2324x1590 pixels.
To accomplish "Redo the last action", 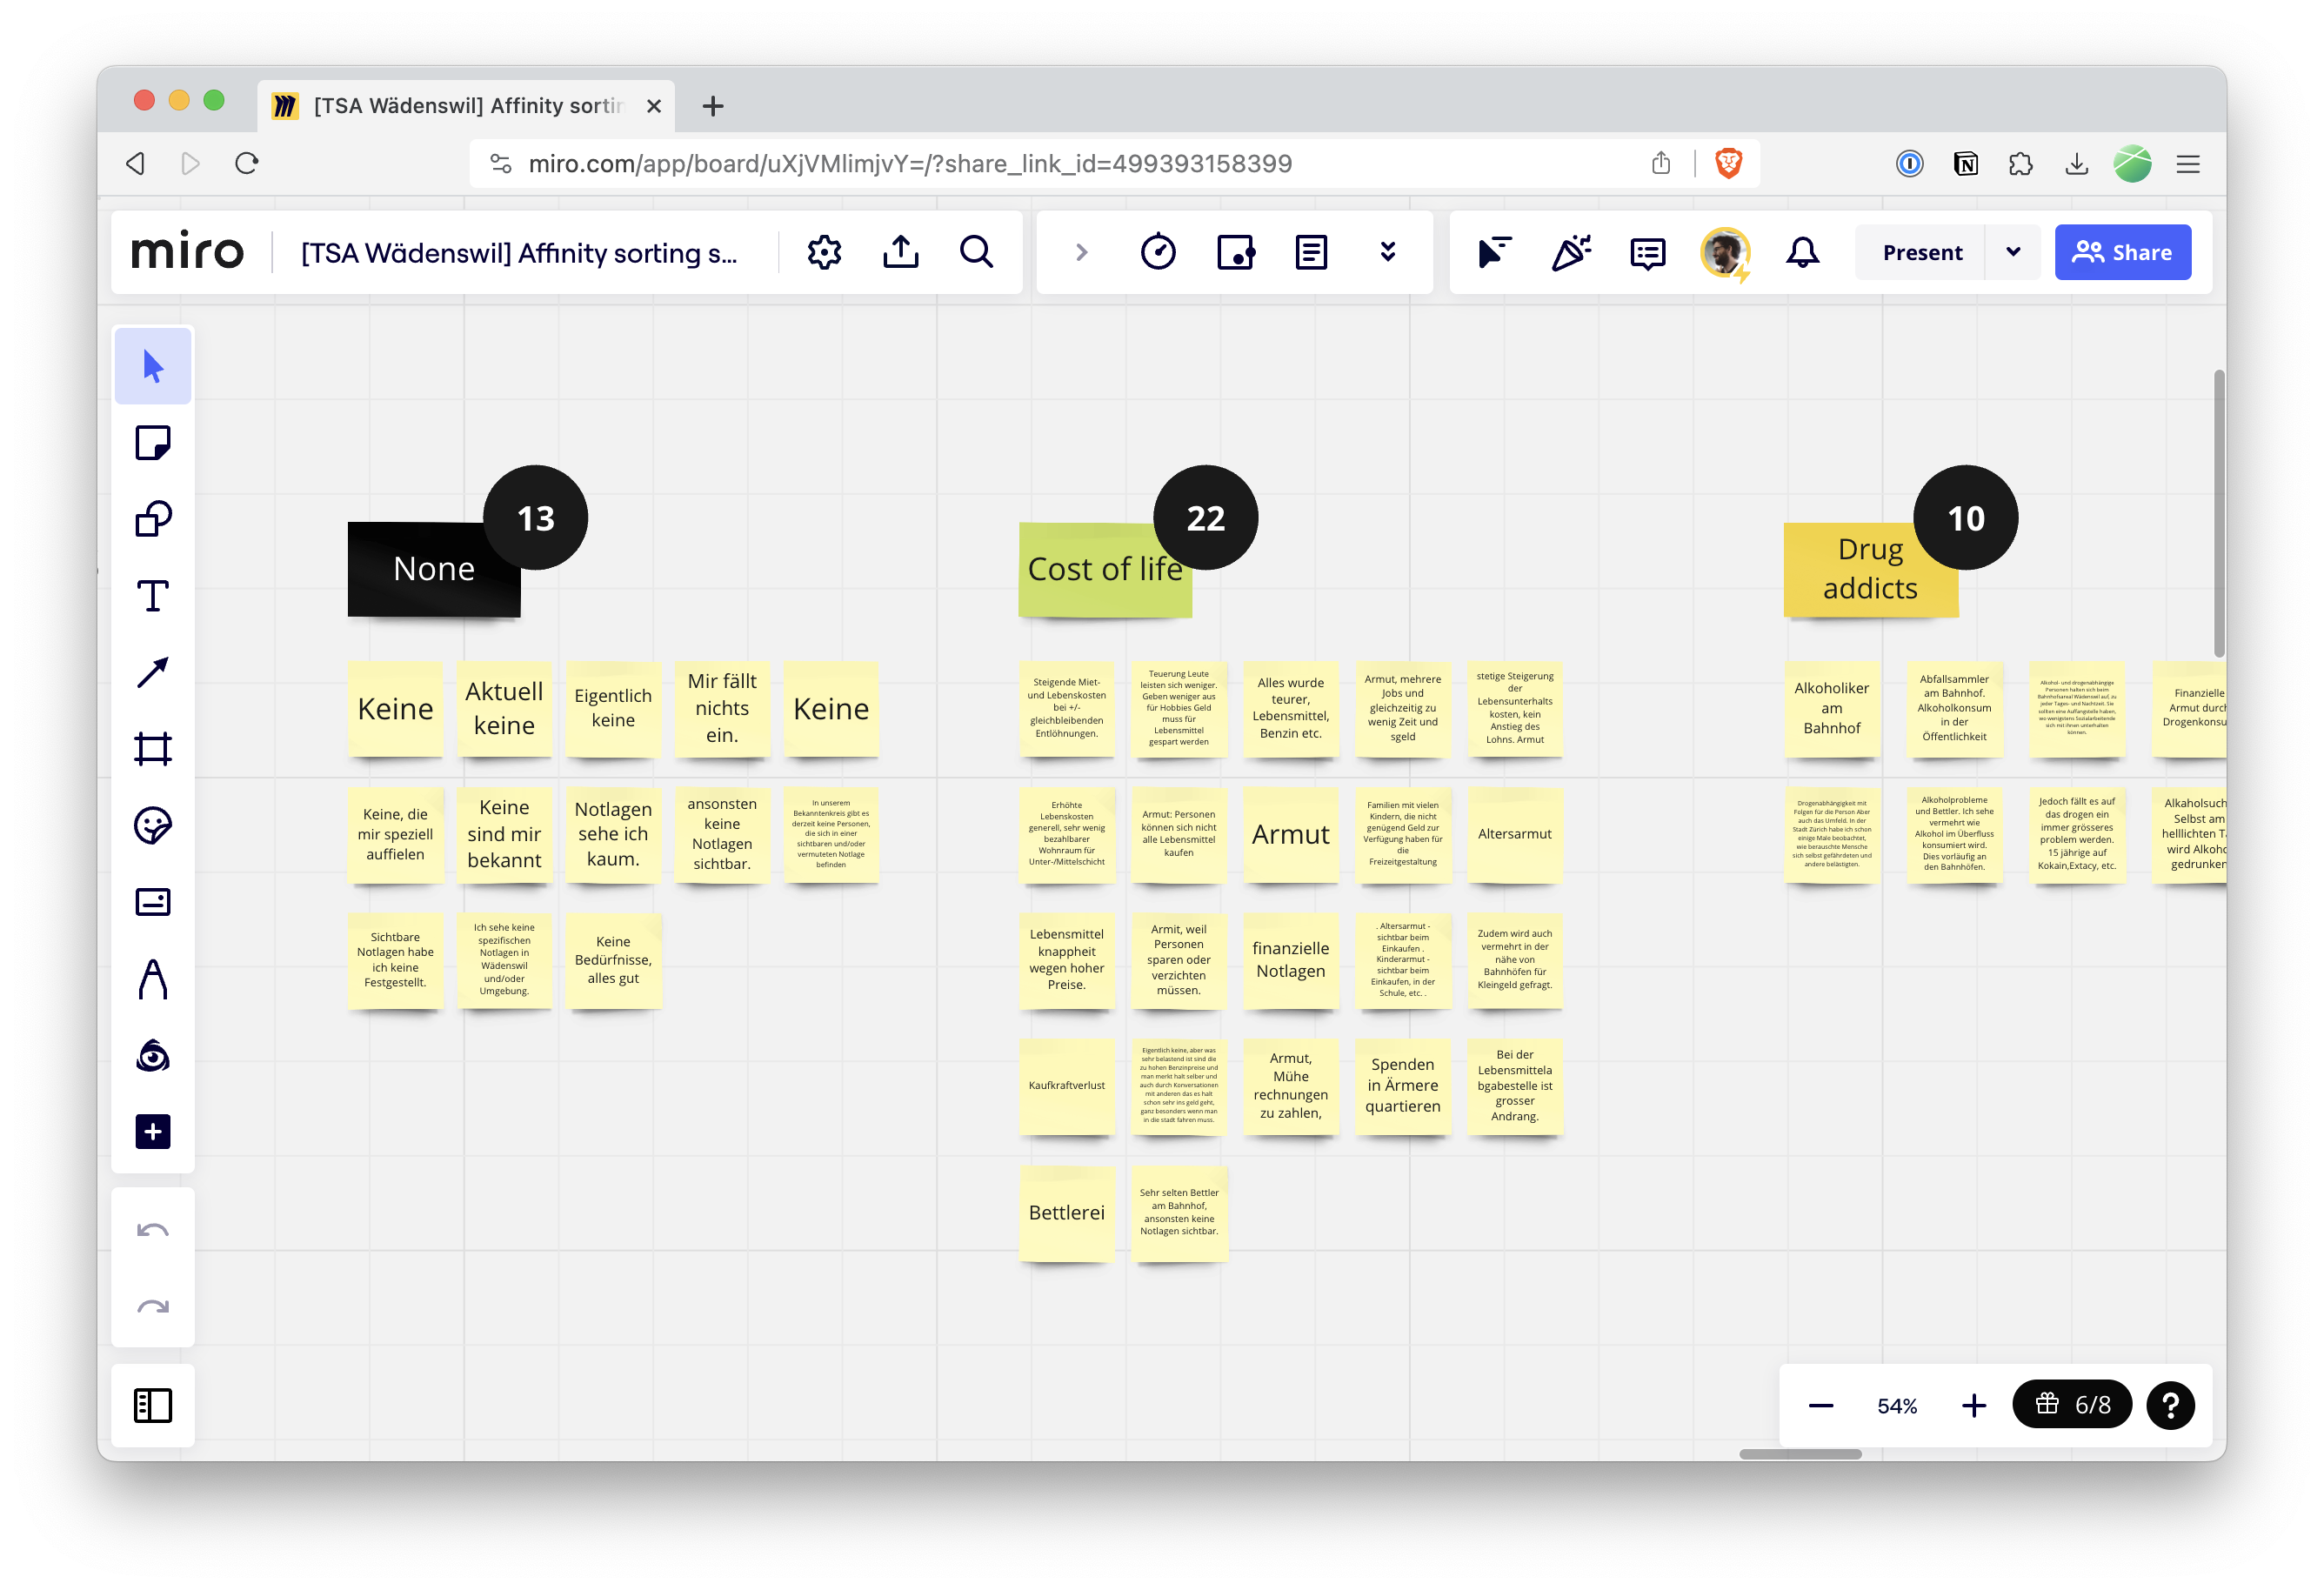I will 153,1306.
